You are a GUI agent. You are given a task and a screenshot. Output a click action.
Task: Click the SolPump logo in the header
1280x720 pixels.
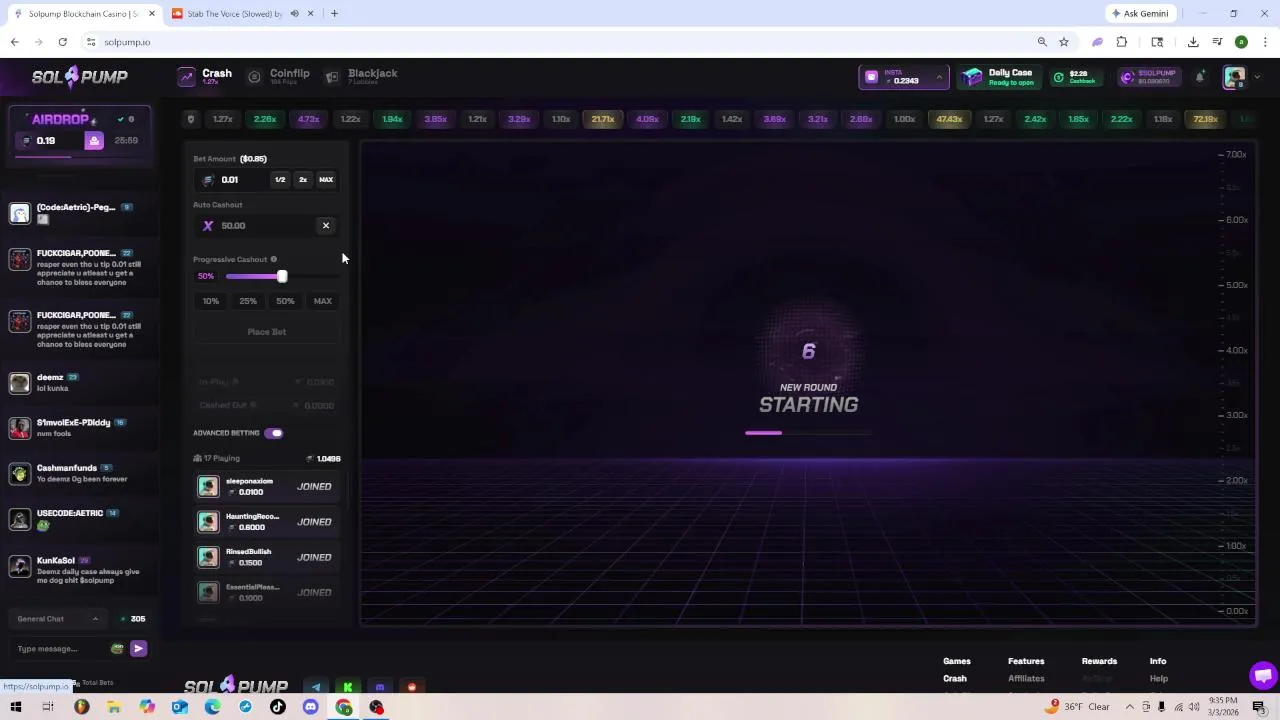79,77
